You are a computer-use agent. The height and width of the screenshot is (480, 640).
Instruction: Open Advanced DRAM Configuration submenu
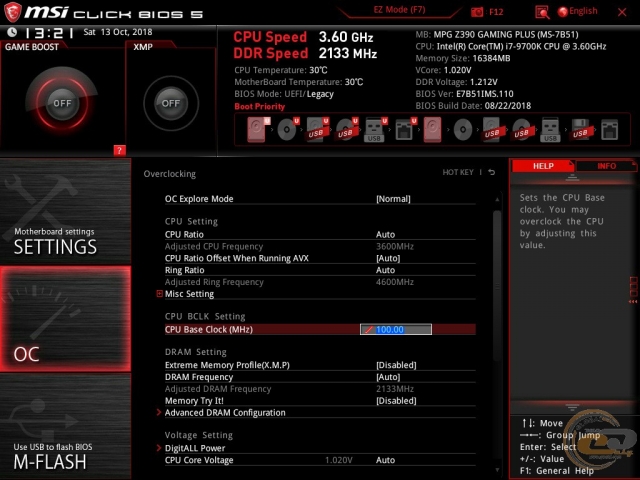(225, 413)
